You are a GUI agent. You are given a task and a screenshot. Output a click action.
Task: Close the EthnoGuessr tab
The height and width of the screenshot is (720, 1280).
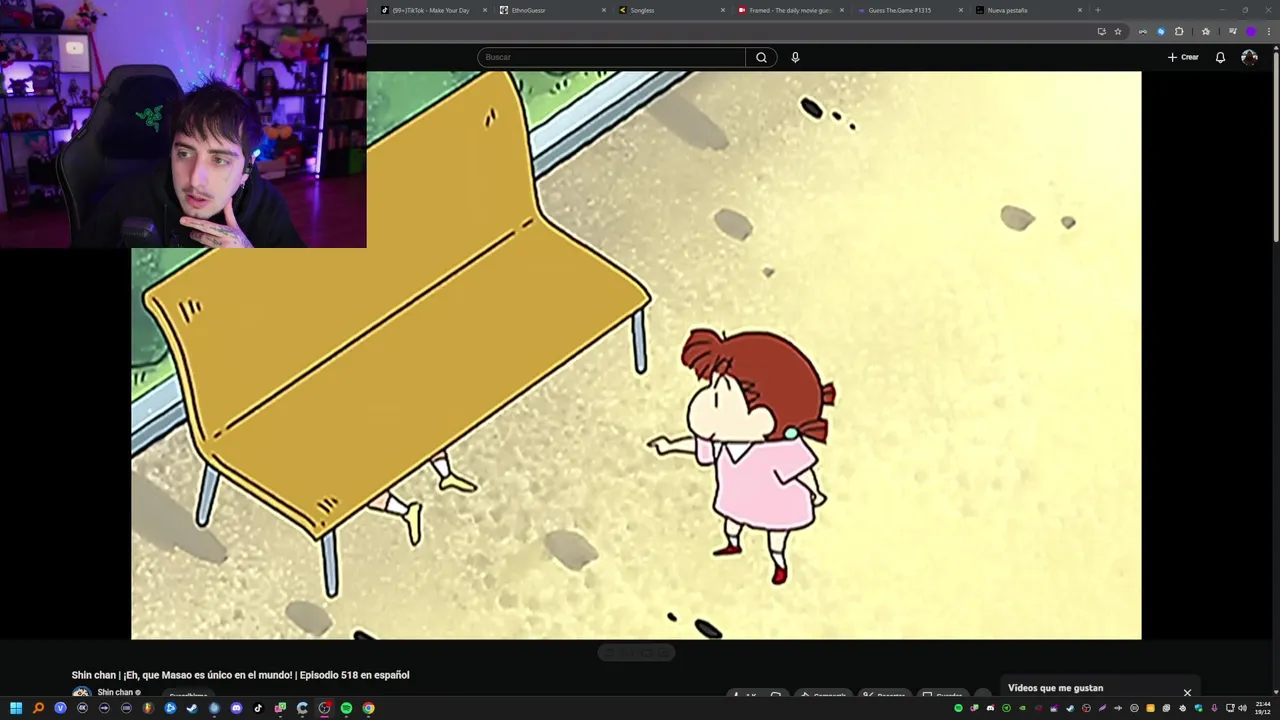[x=604, y=10]
